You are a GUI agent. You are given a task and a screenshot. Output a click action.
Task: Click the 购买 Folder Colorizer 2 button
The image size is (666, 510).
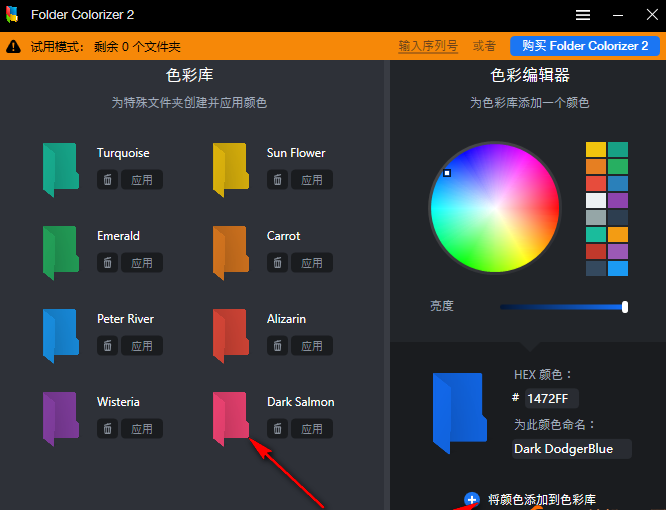click(x=585, y=46)
